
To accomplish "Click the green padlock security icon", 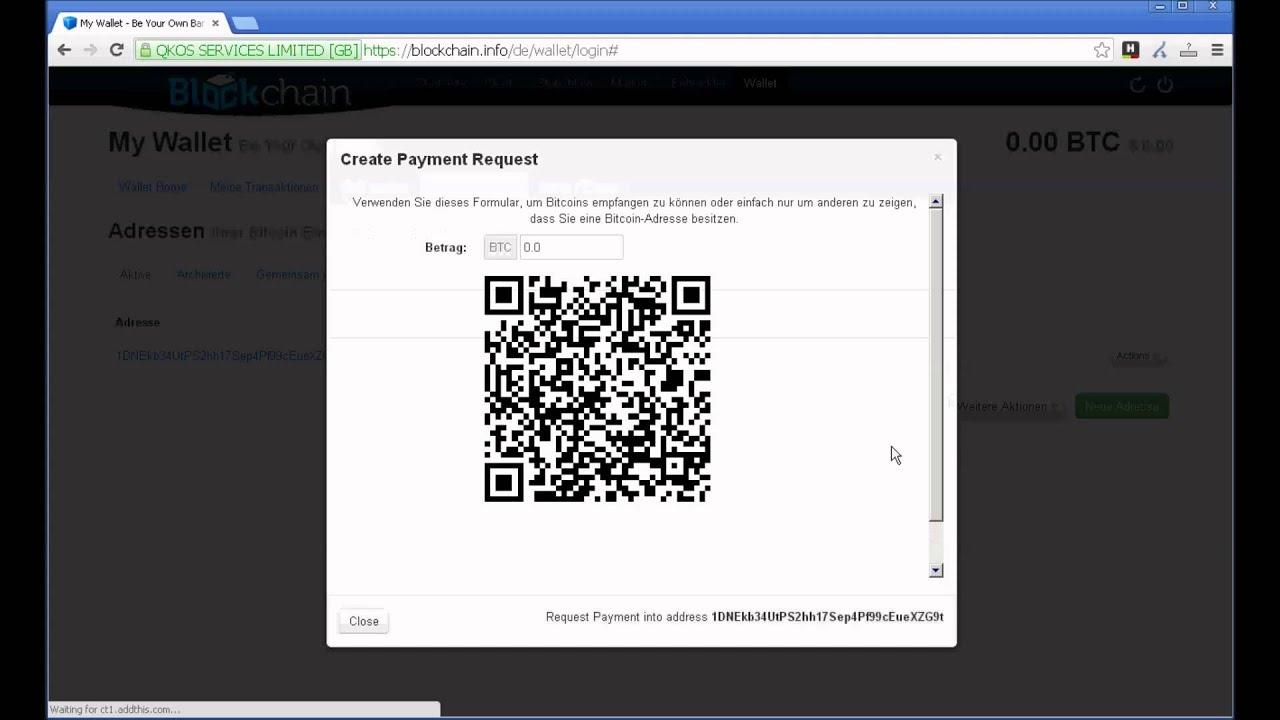I will [x=145, y=50].
